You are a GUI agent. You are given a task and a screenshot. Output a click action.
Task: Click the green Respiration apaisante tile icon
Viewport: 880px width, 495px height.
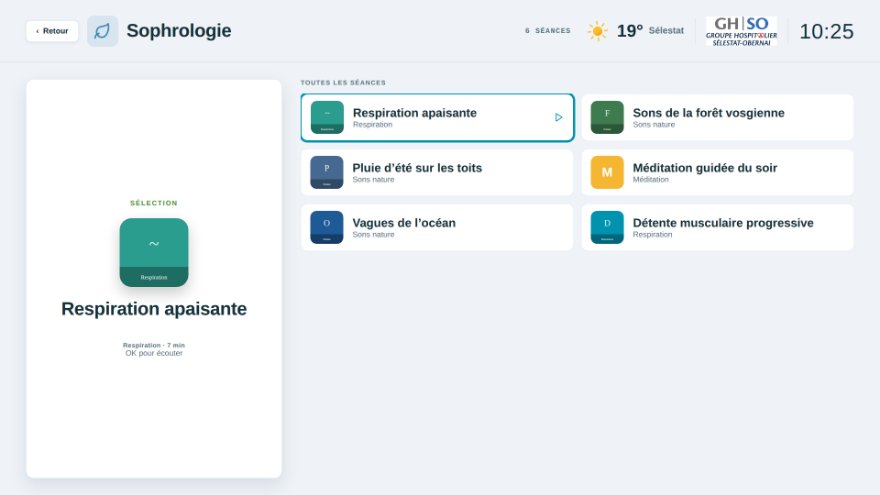point(327,117)
